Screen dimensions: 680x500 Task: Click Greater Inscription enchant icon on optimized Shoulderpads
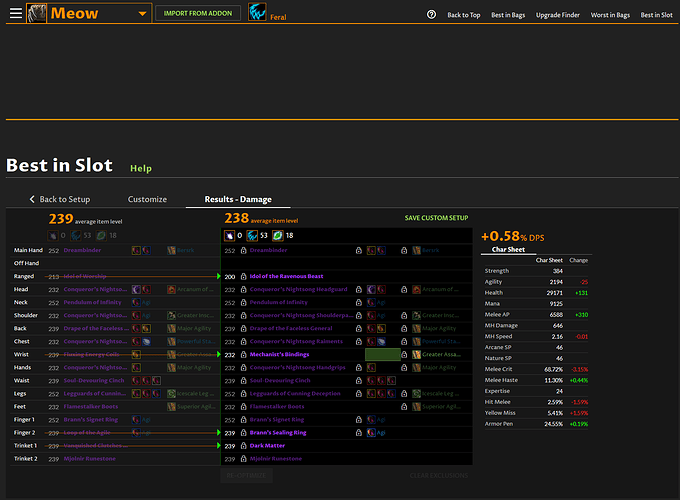click(416, 315)
